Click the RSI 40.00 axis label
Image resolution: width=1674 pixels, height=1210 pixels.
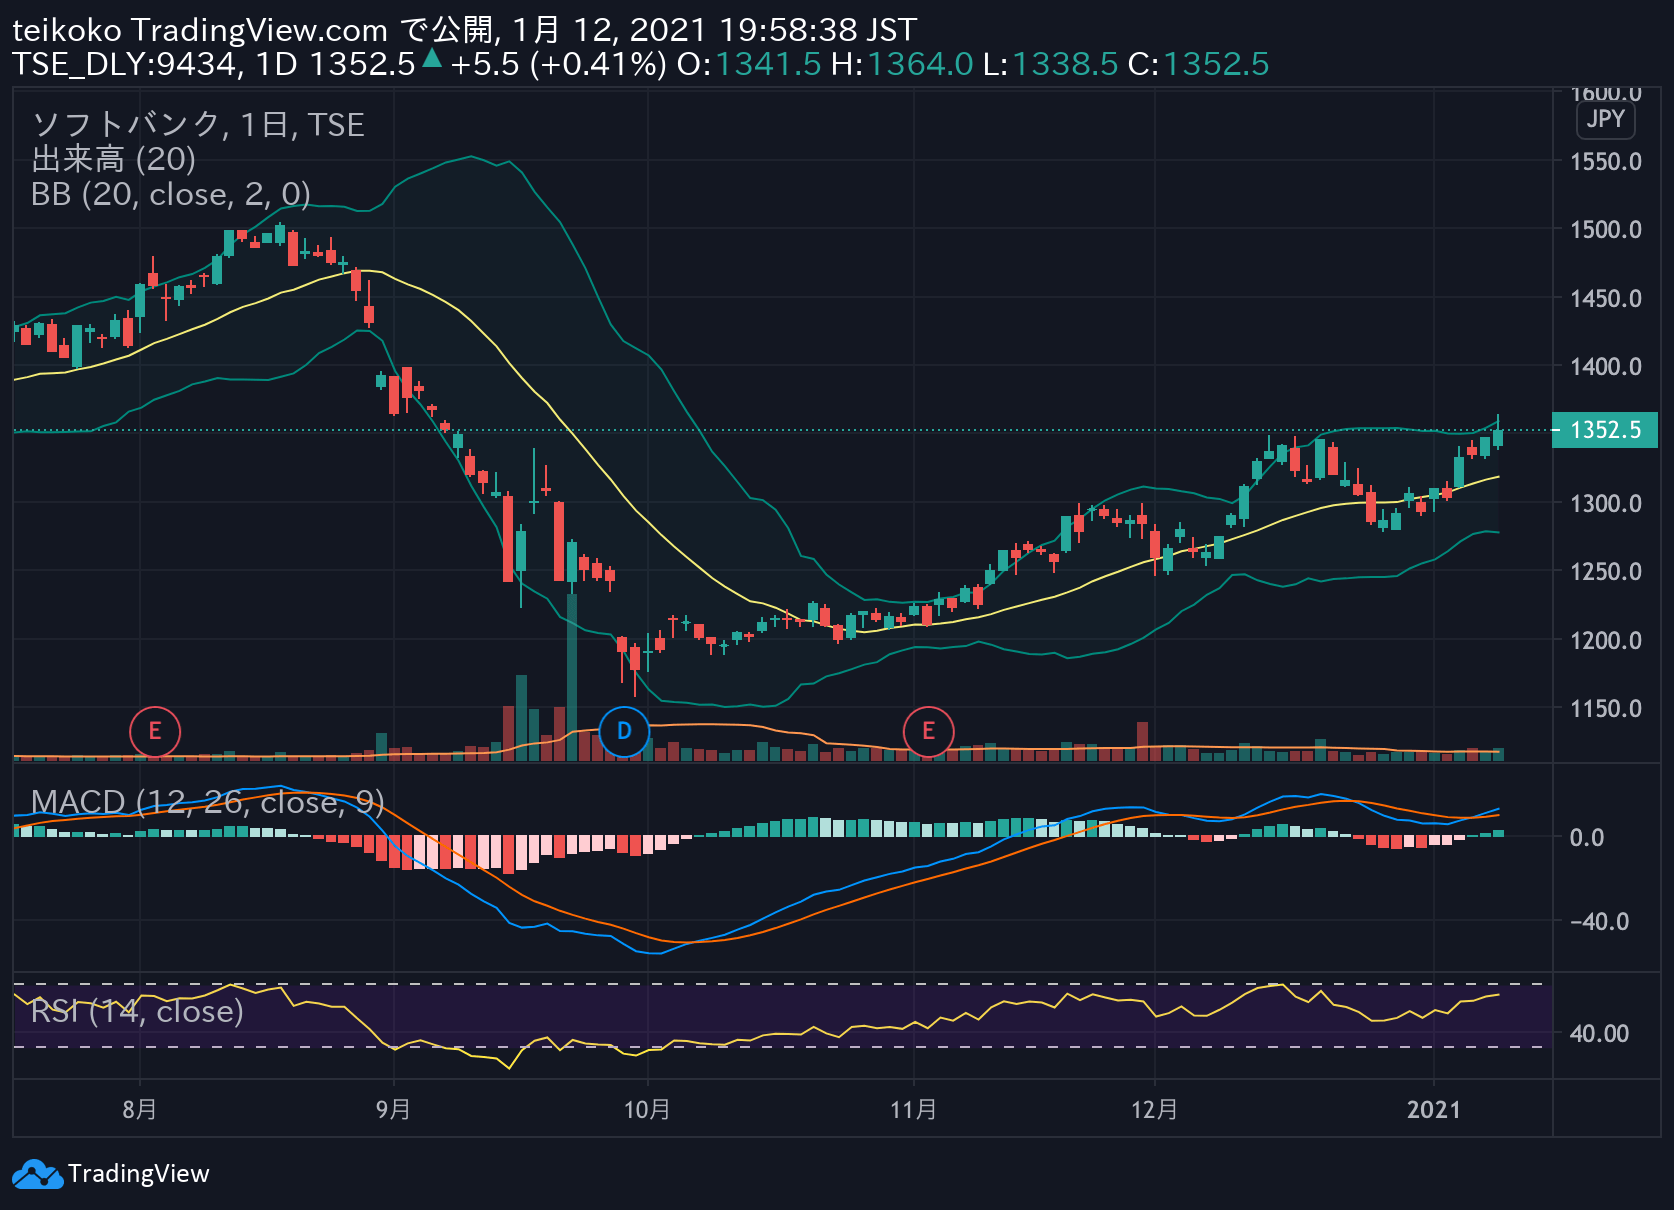[x=1599, y=1034]
